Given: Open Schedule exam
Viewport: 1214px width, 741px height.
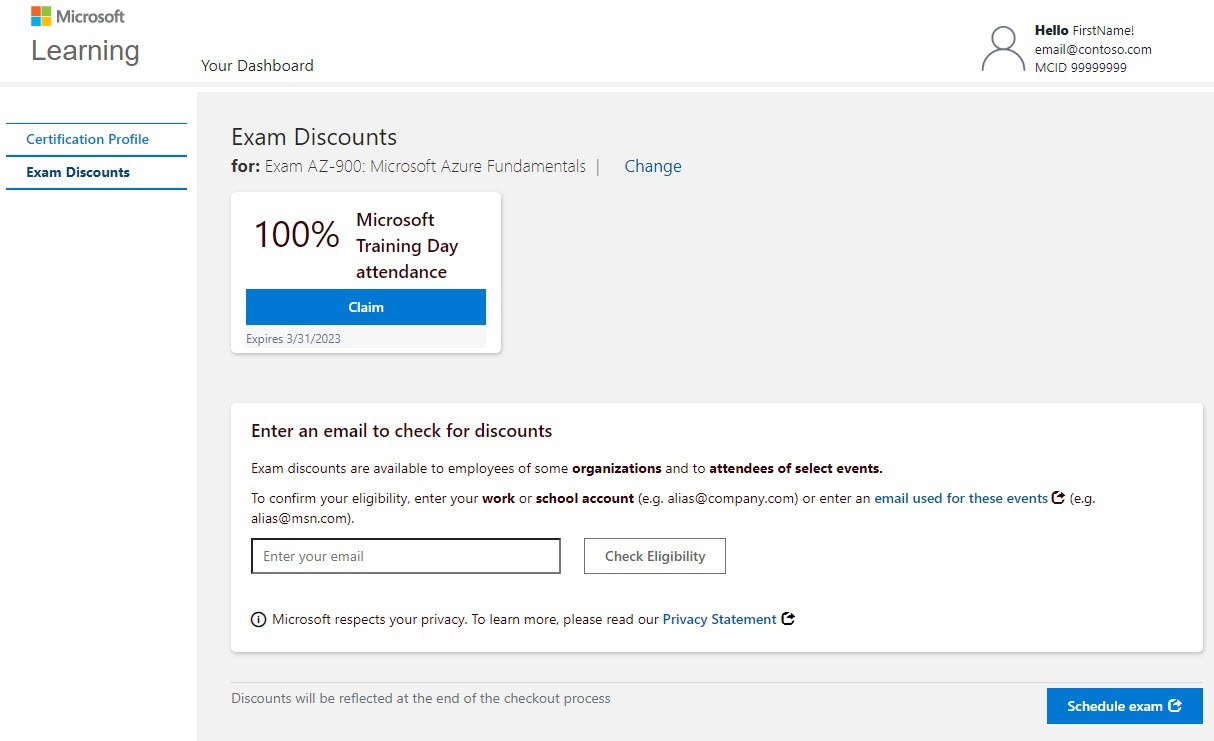Looking at the screenshot, I should pyautogui.click(x=1117, y=706).
